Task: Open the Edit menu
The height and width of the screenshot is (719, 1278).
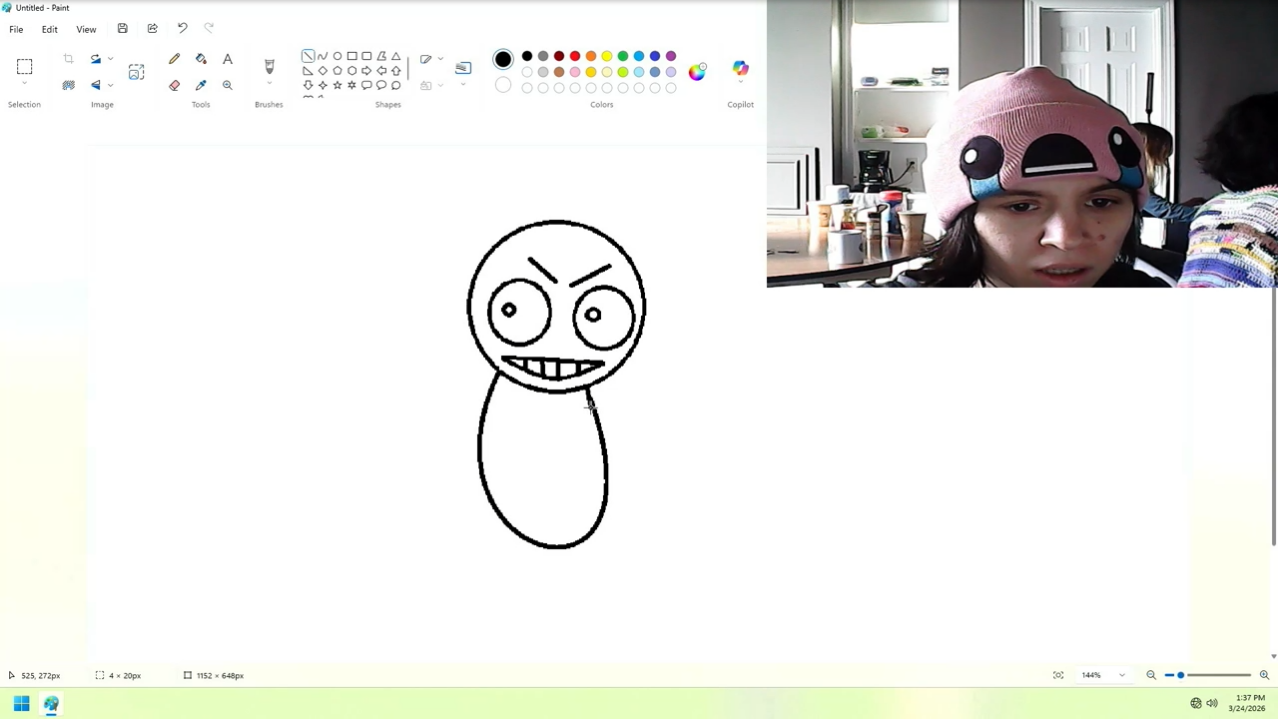Action: [49, 29]
